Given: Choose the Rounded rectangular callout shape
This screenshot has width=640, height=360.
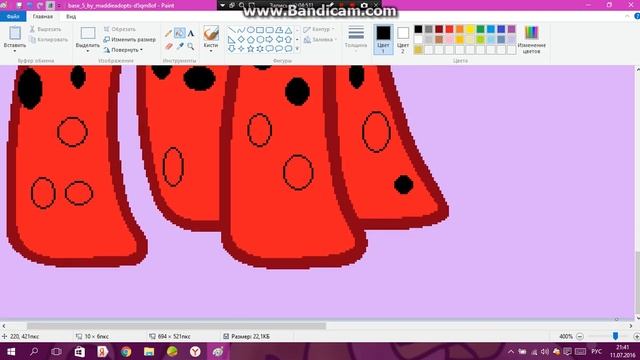Looking at the screenshot, I should (x=269, y=49).
